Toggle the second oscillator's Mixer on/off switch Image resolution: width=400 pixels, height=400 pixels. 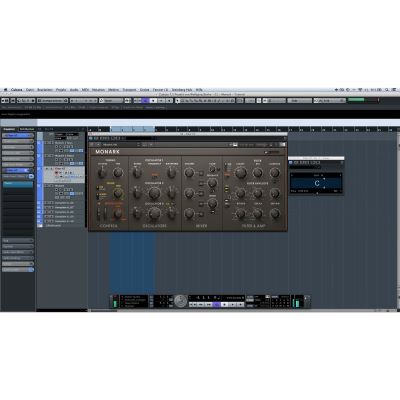click(x=201, y=193)
